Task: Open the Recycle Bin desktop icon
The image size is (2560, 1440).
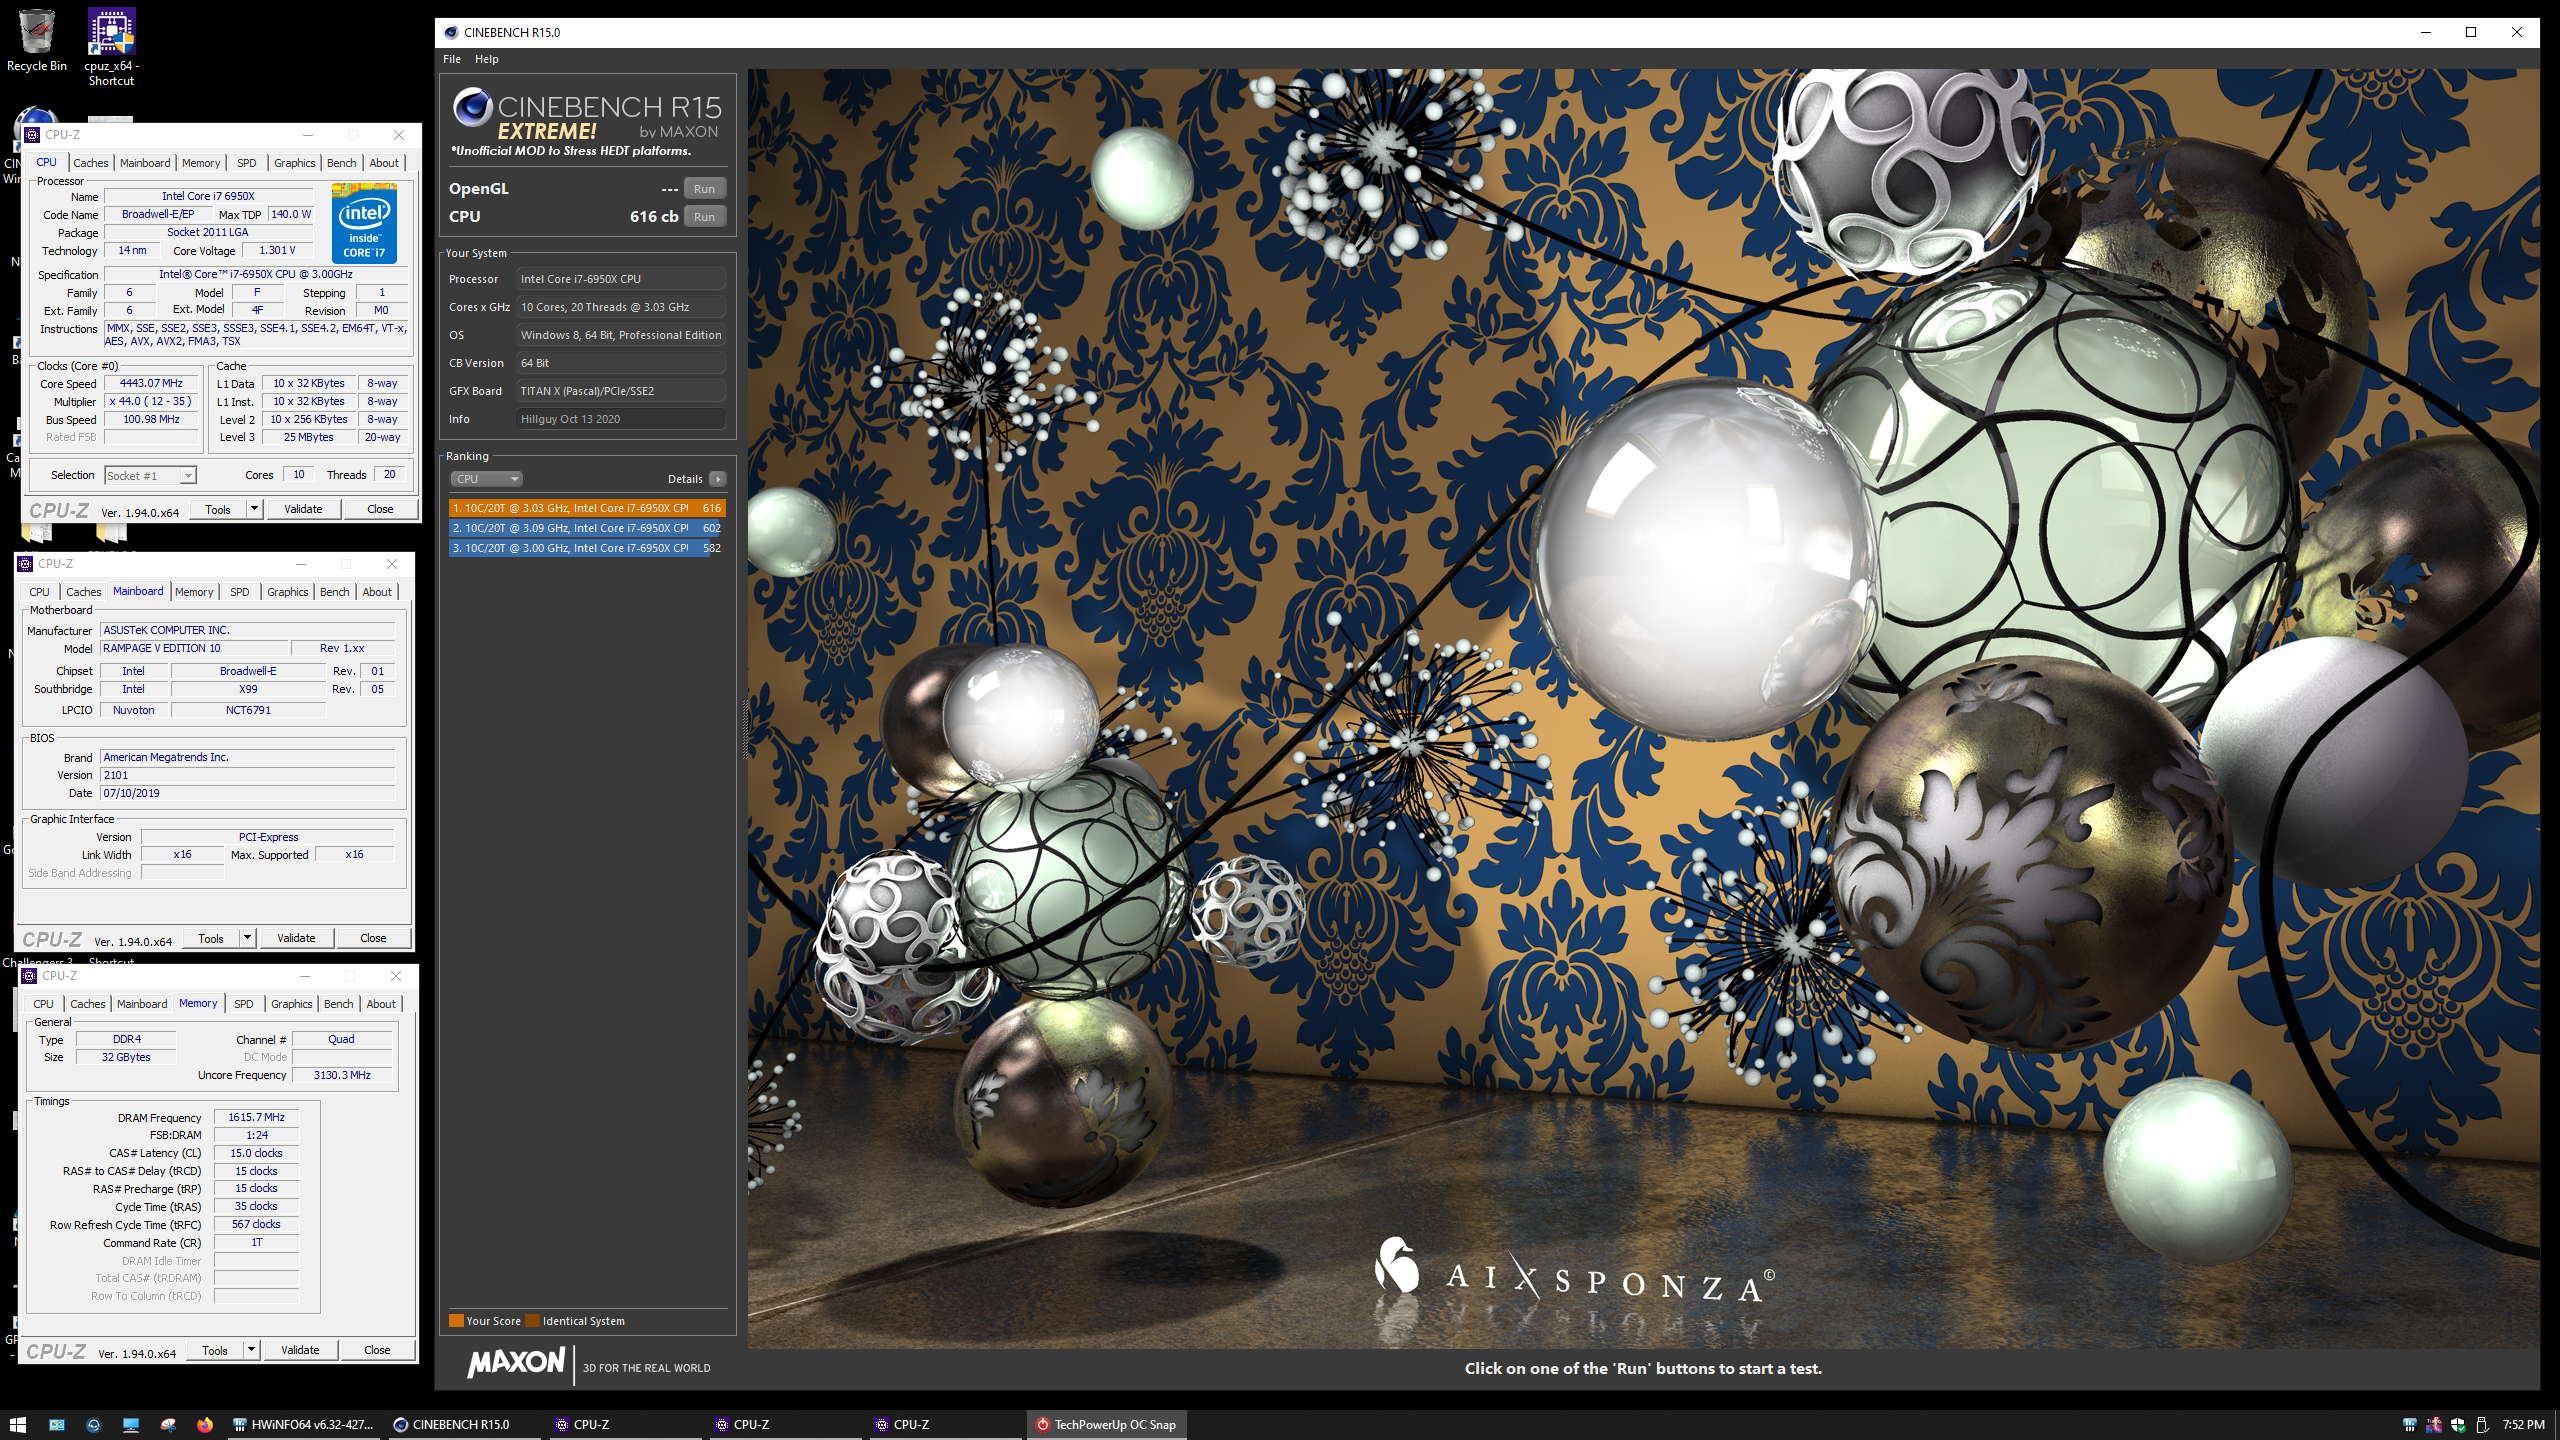Action: point(36,41)
